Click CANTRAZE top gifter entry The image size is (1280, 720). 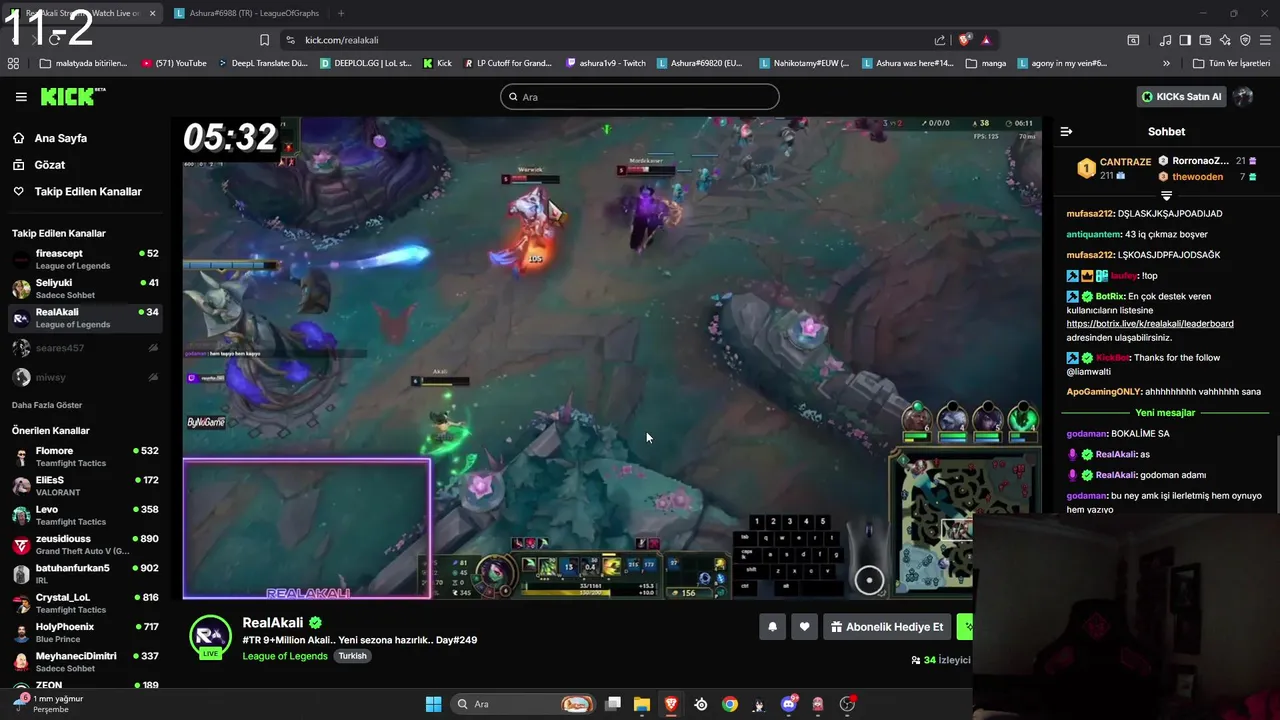pos(1114,168)
